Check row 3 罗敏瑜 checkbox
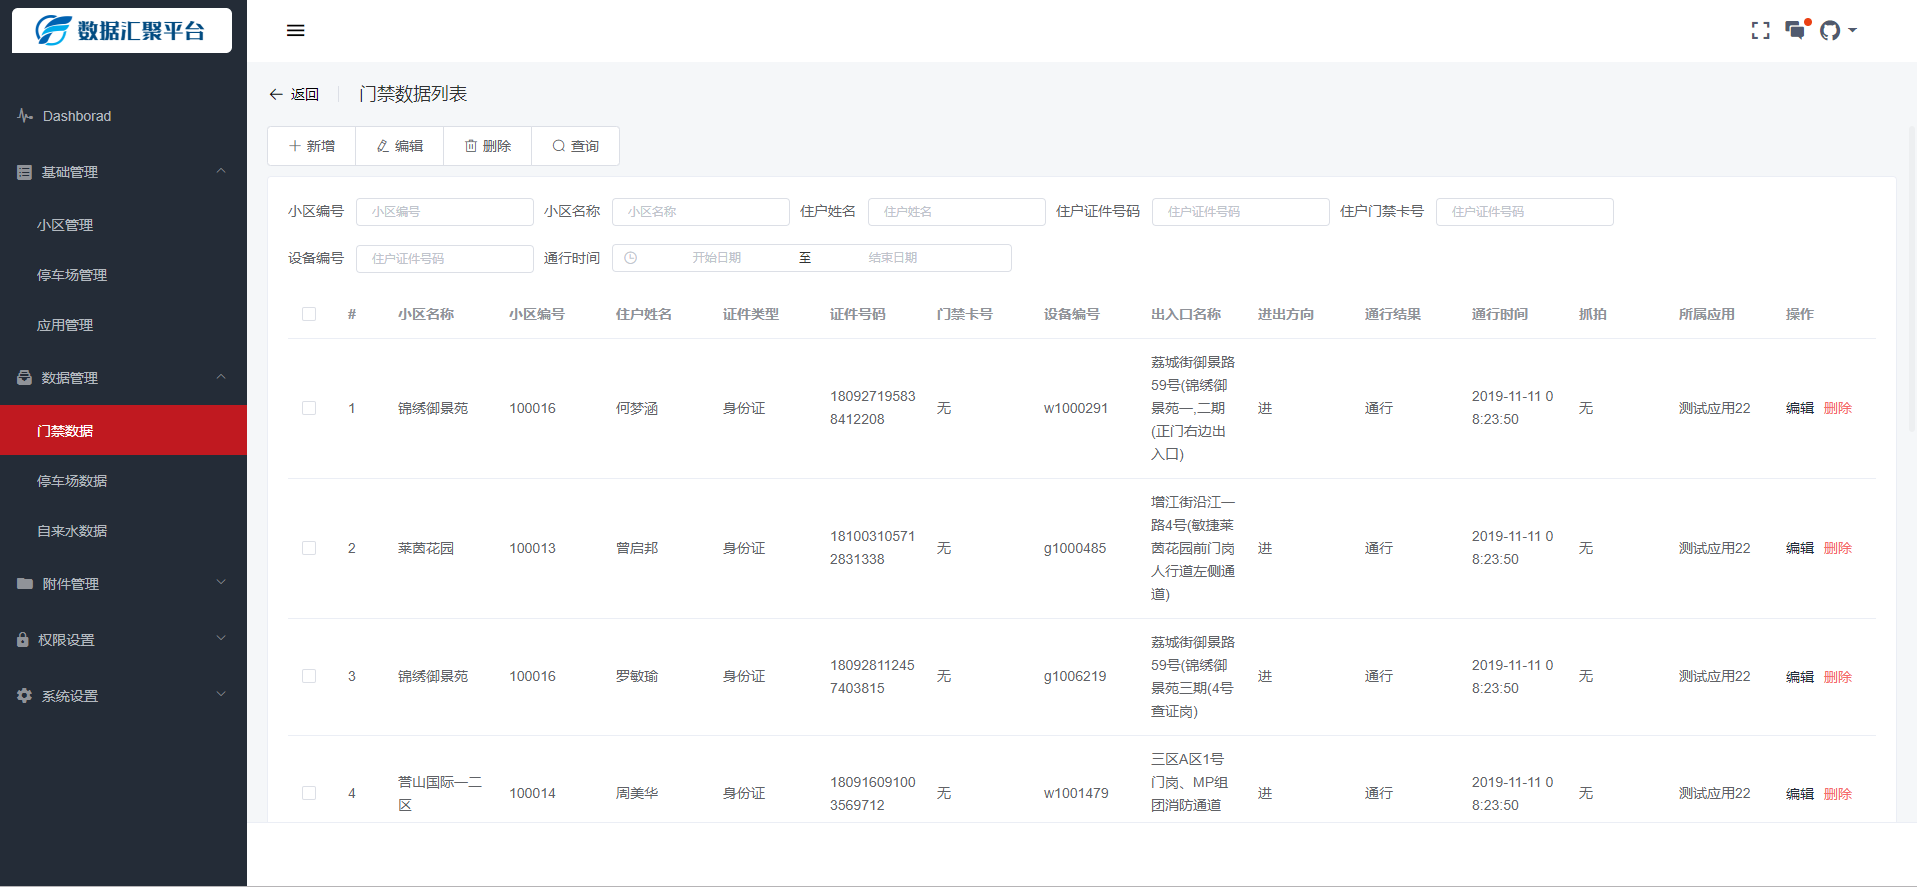Image resolution: width=1917 pixels, height=887 pixels. 309,676
